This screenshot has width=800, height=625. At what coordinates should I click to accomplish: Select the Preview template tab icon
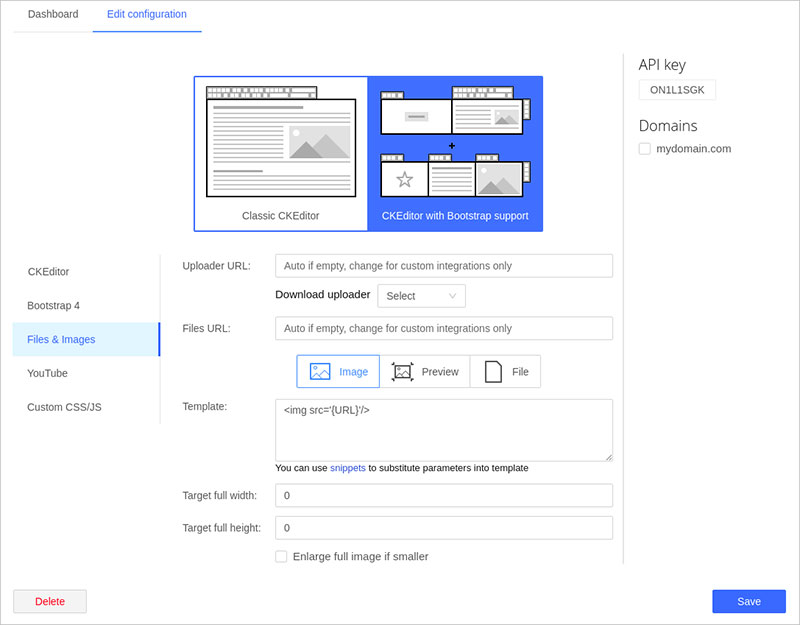click(403, 371)
